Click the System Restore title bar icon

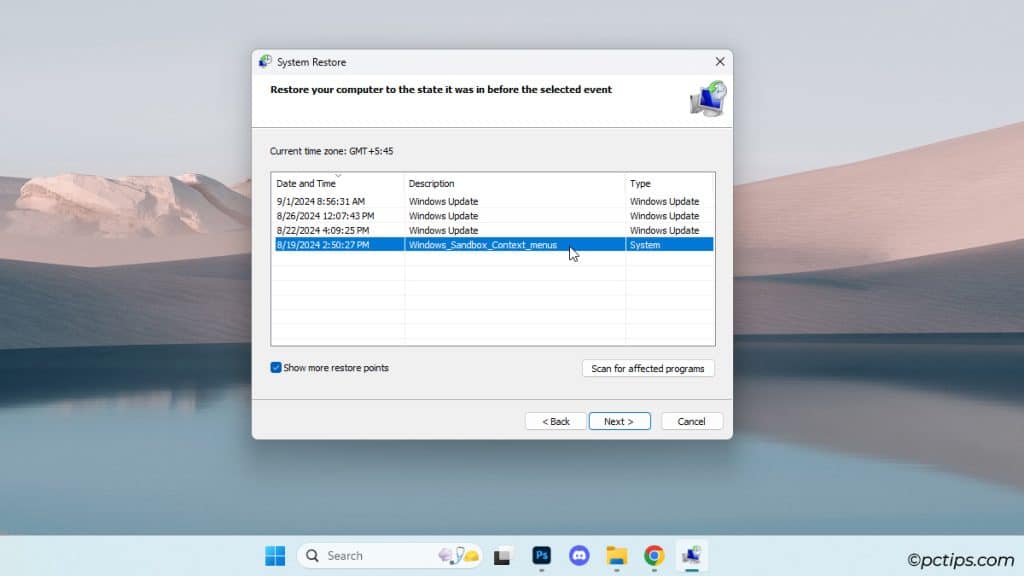265,62
